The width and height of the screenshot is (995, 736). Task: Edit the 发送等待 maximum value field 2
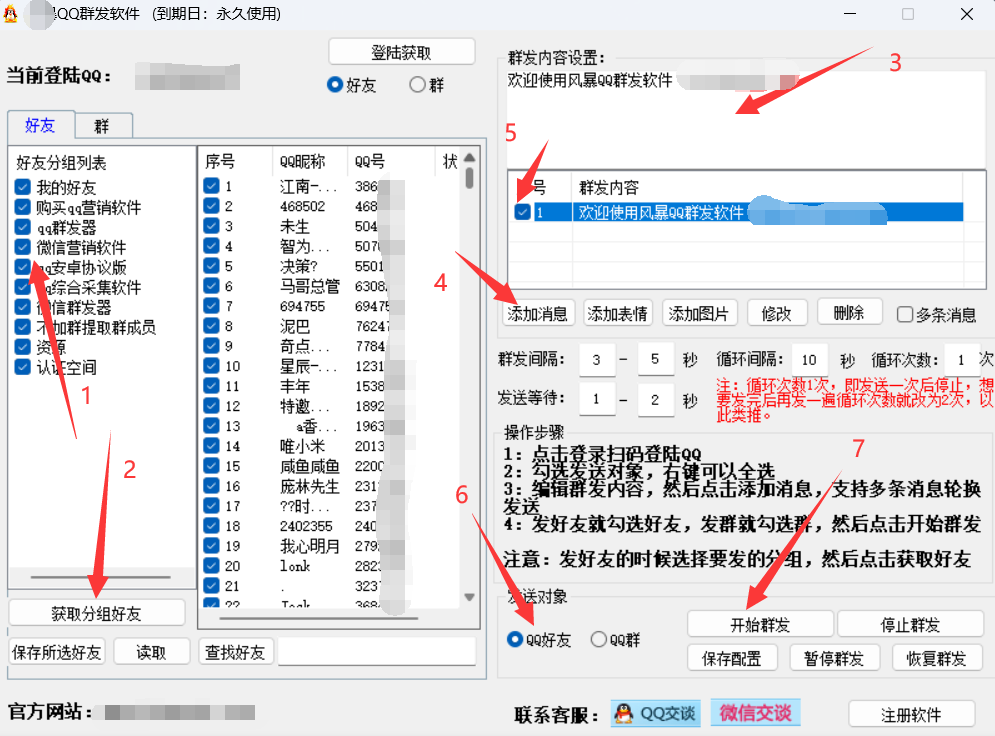656,399
